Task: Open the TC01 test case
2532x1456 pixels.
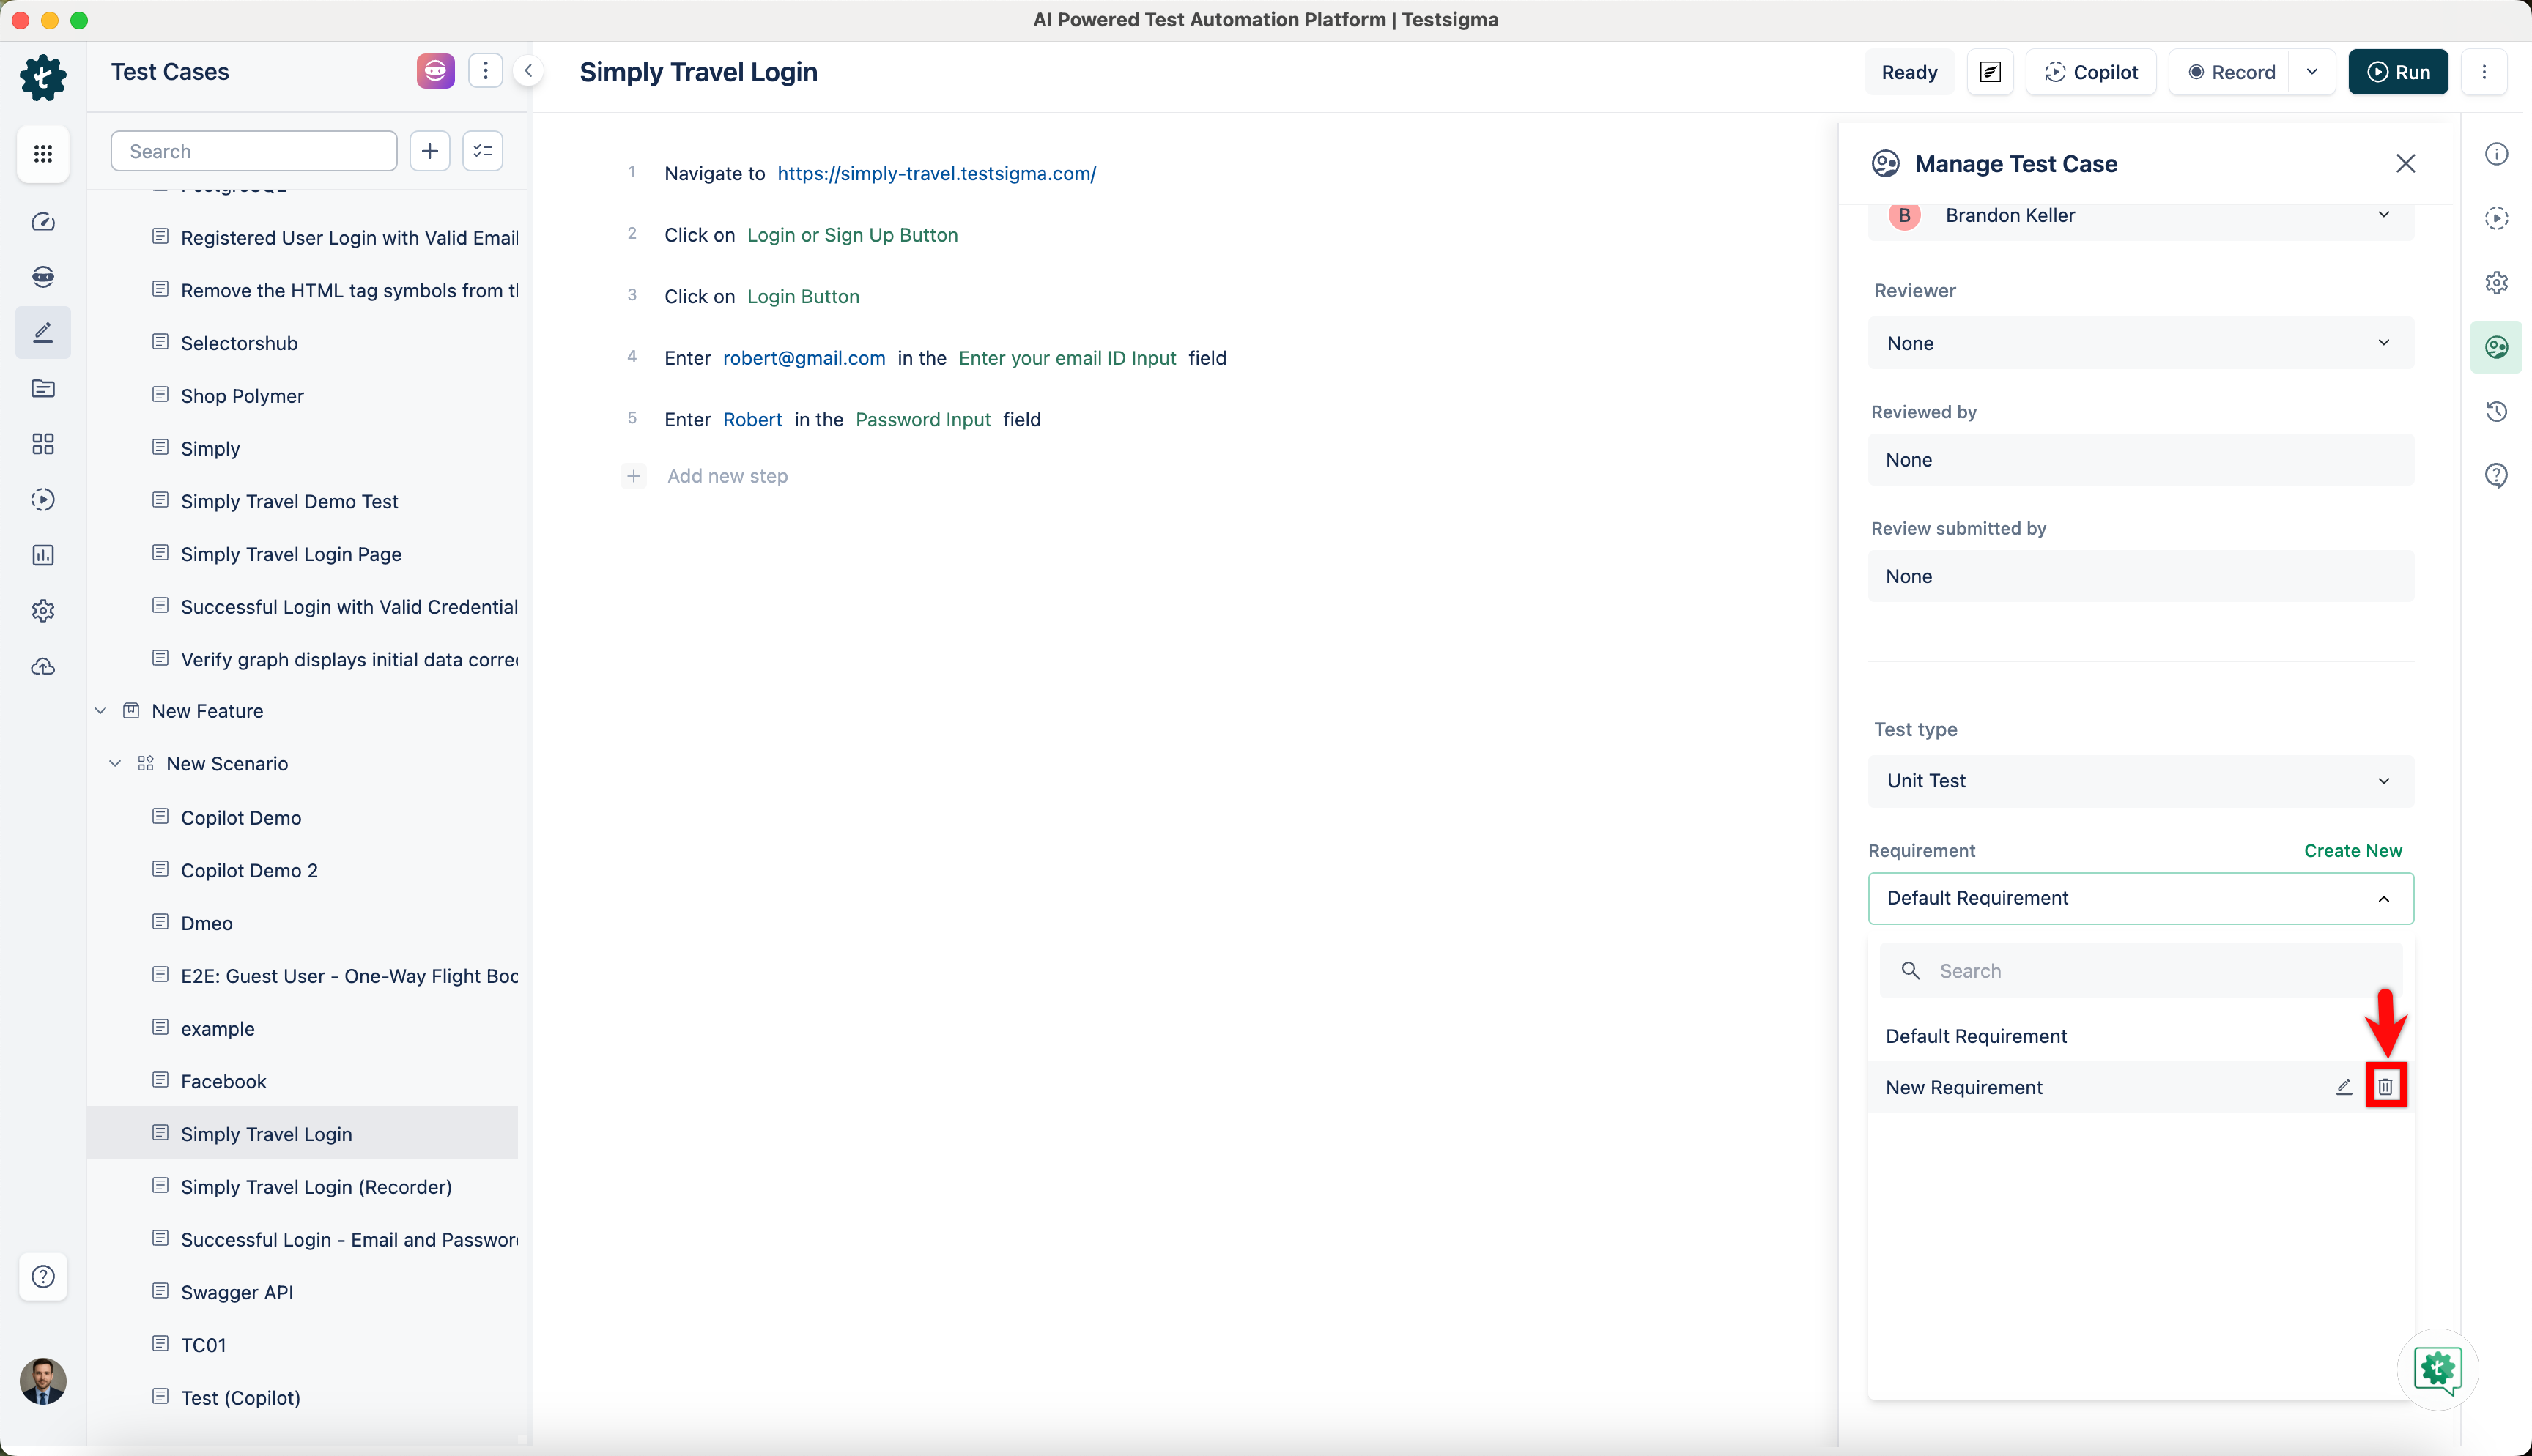Action: point(203,1345)
